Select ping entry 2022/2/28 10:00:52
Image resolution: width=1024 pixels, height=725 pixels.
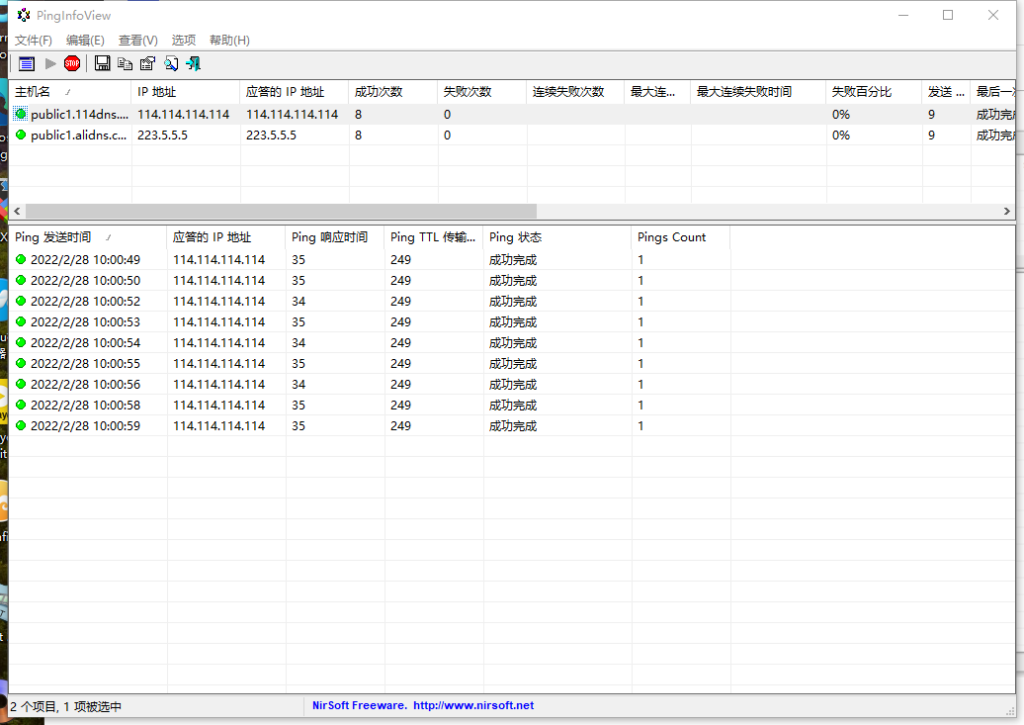(370, 301)
